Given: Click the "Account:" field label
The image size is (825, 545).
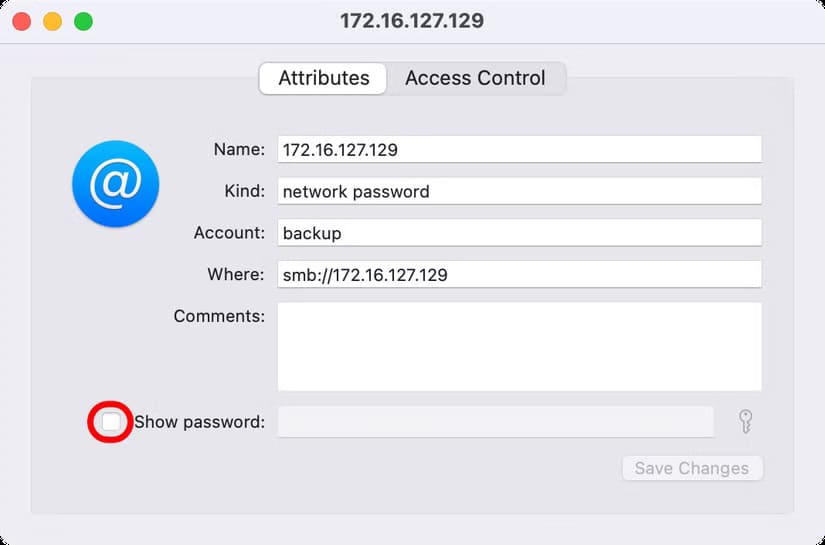Looking at the screenshot, I should [x=229, y=233].
